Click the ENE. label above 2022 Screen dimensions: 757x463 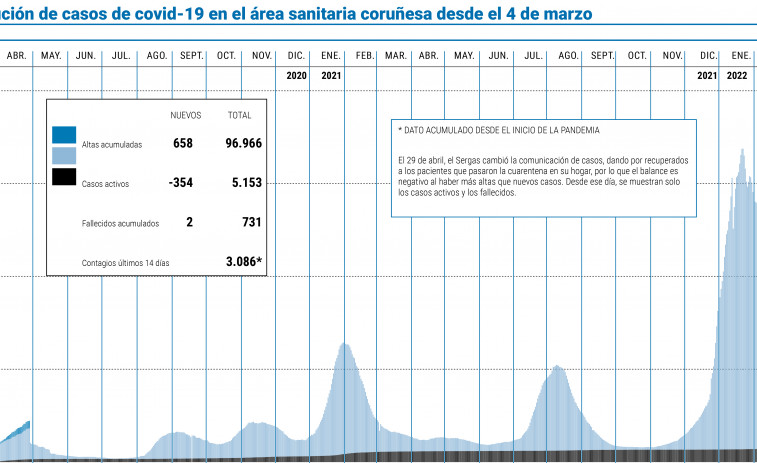click(x=741, y=56)
